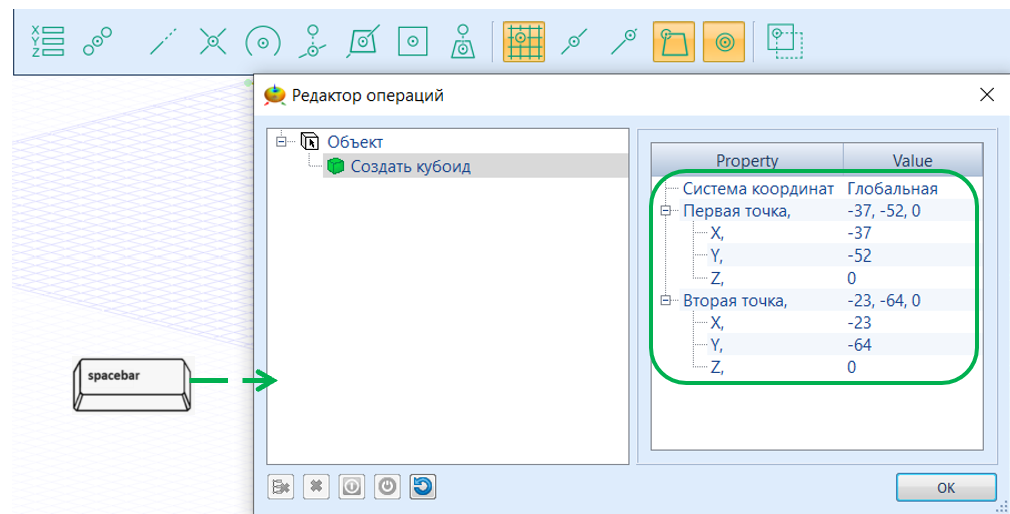Select the circle center snap tool
The width and height of the screenshot is (1010, 514).
pos(262,41)
